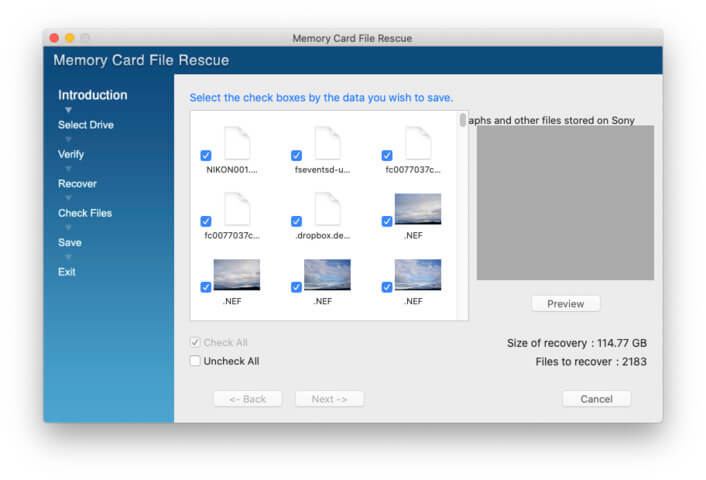Screen dimensions: 706x480
Task: Uncheck the fseventsd-u file checkbox
Action: point(296,155)
